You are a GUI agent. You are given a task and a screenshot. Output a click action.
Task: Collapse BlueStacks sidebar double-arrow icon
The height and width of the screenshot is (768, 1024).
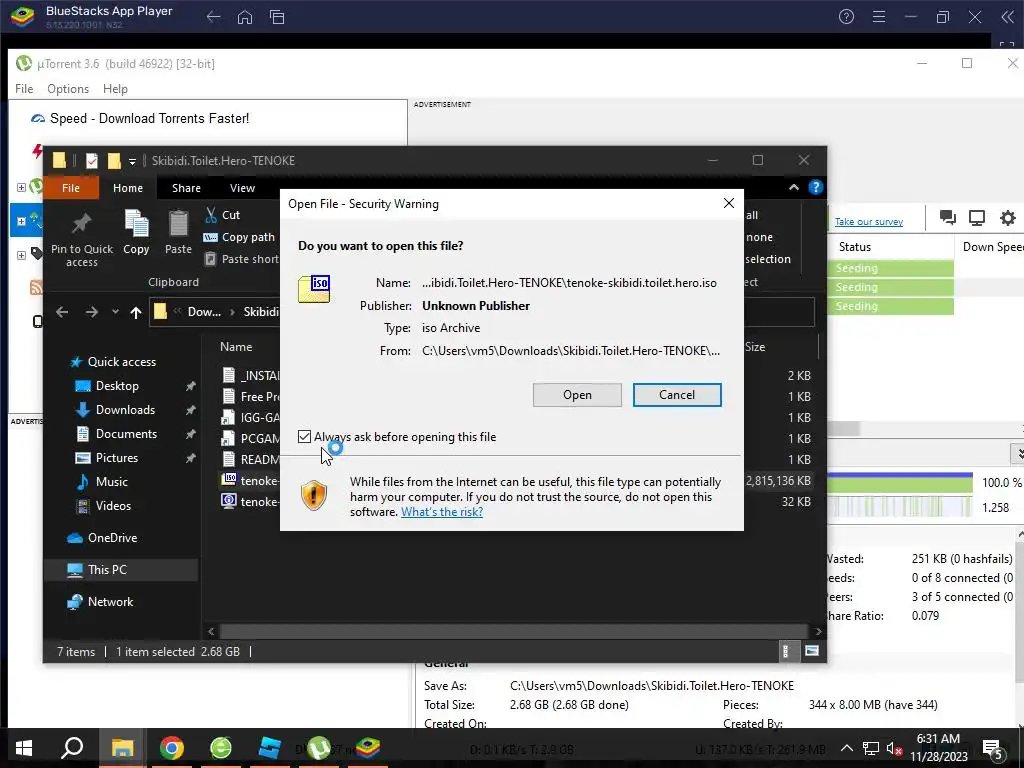click(1008, 17)
